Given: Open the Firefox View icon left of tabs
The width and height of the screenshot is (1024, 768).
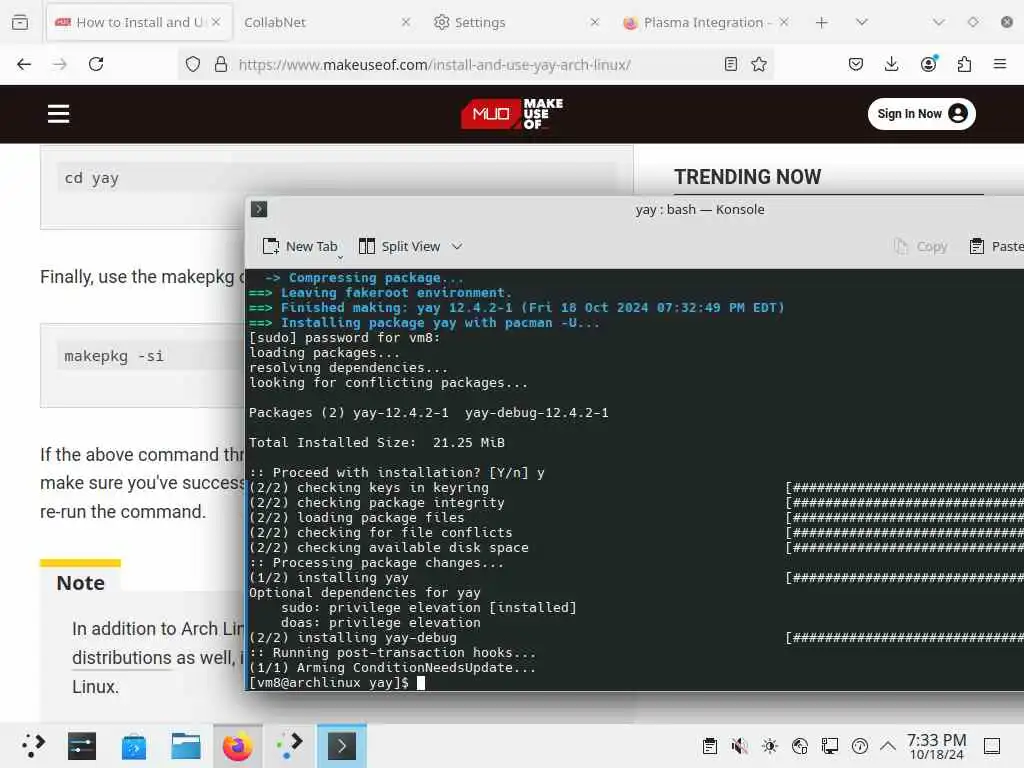Looking at the screenshot, I should [20, 22].
